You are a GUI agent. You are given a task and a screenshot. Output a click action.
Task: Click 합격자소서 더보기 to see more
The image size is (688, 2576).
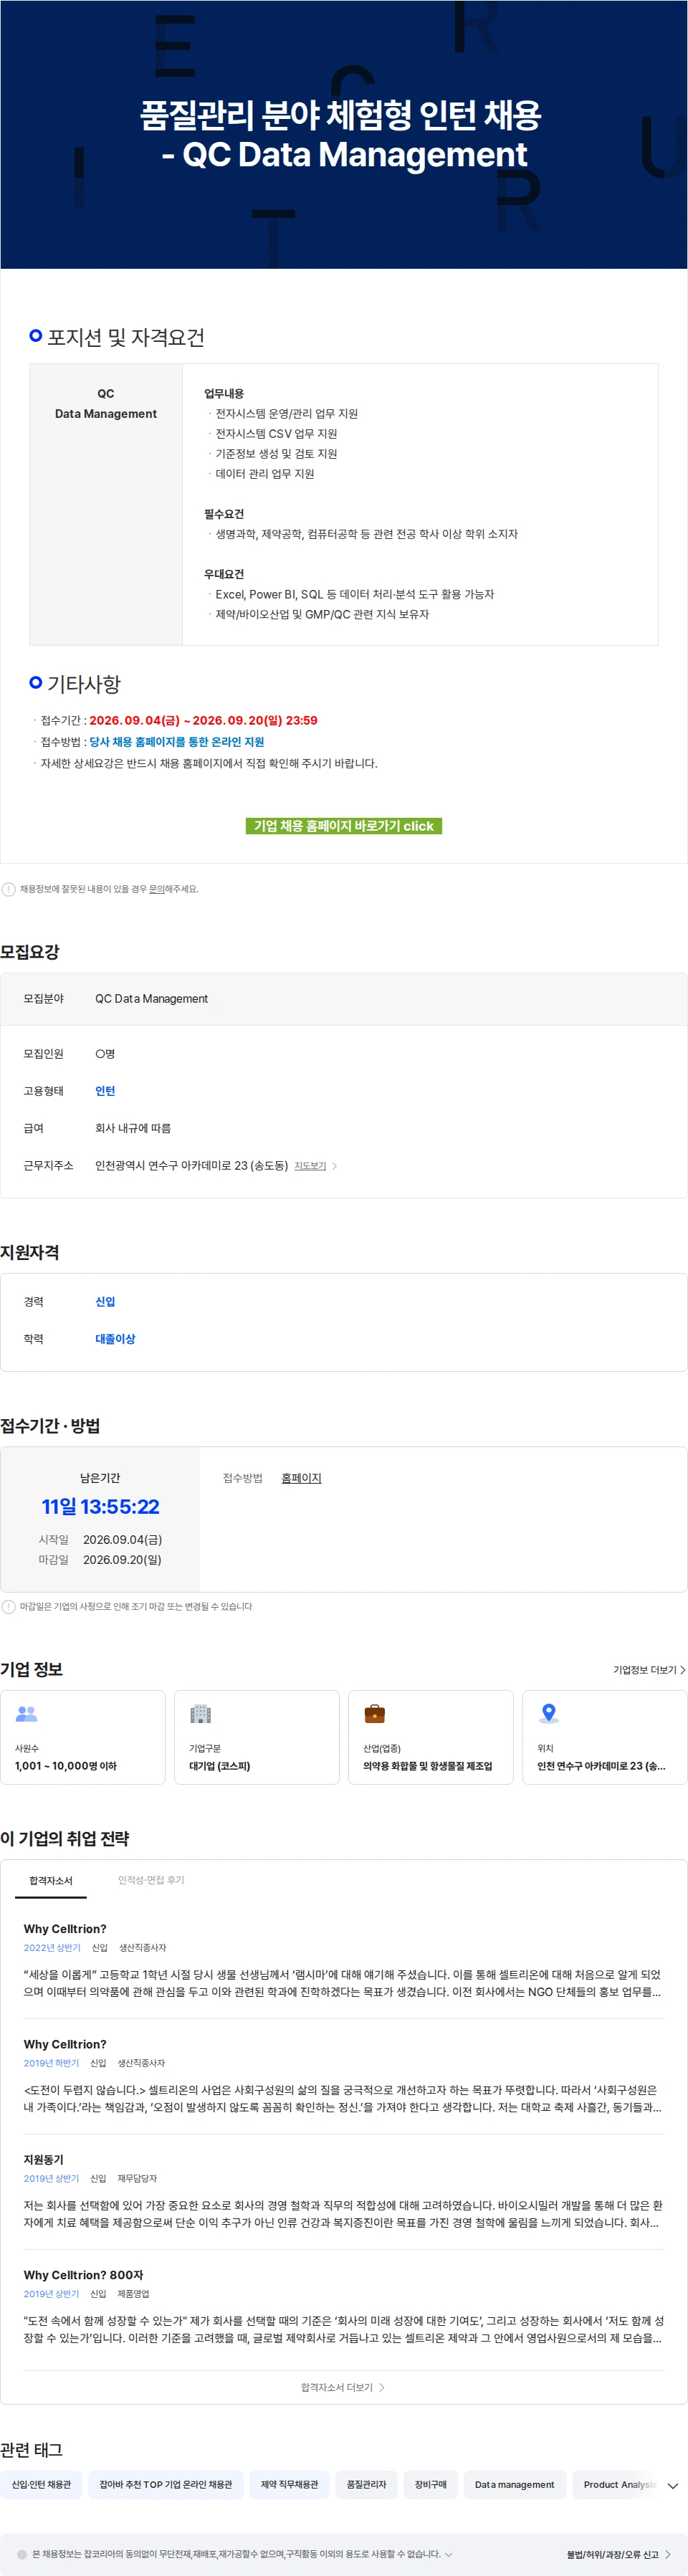343,2387
